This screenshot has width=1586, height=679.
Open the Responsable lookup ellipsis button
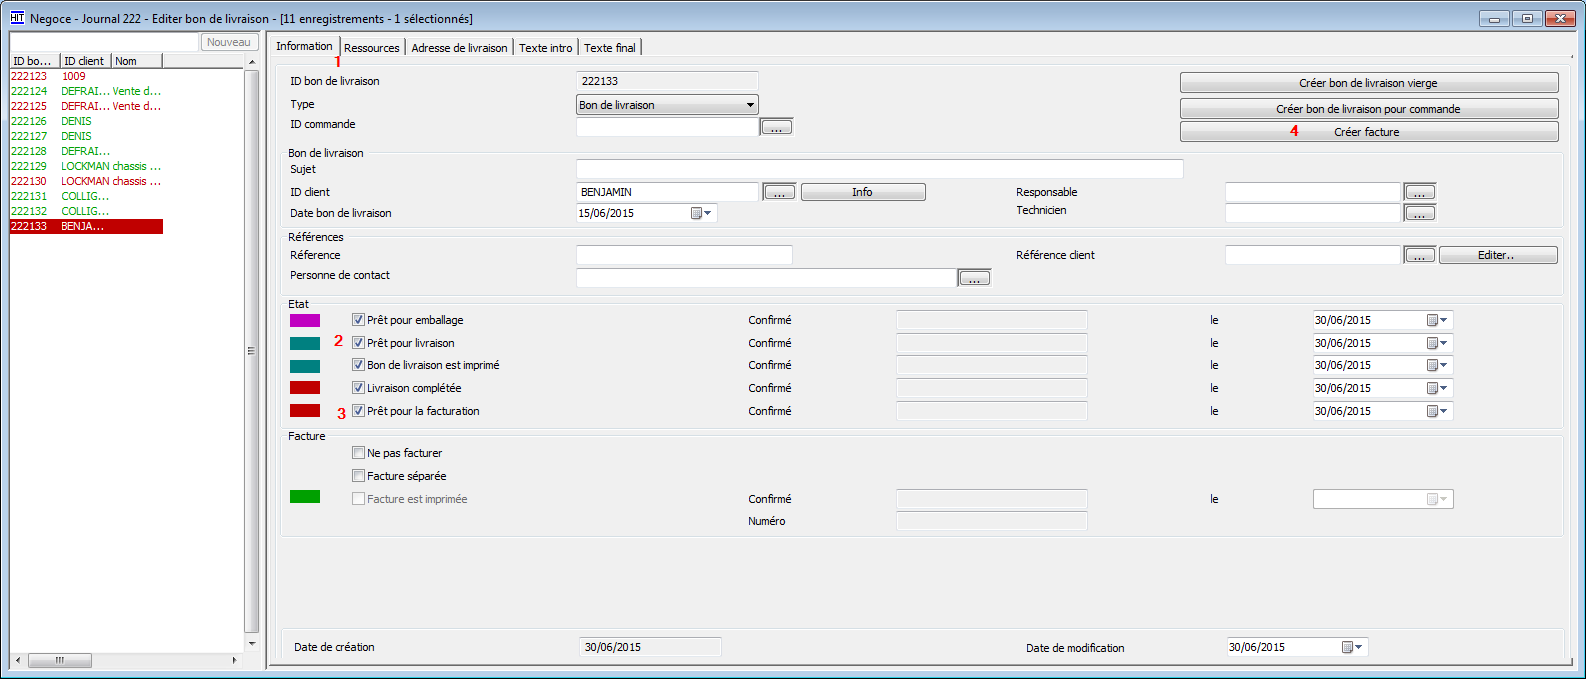point(1420,192)
